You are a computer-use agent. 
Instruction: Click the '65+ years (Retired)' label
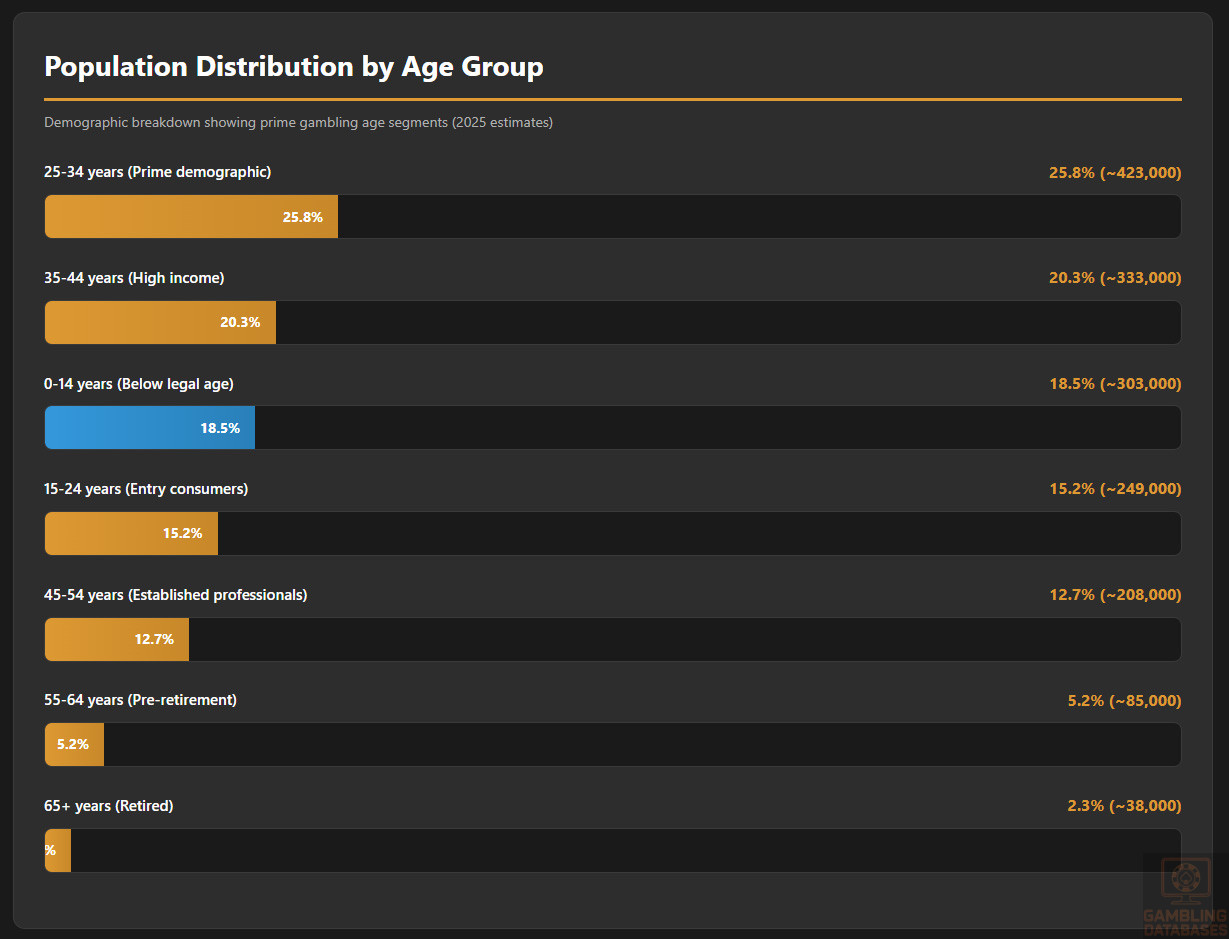[109, 806]
